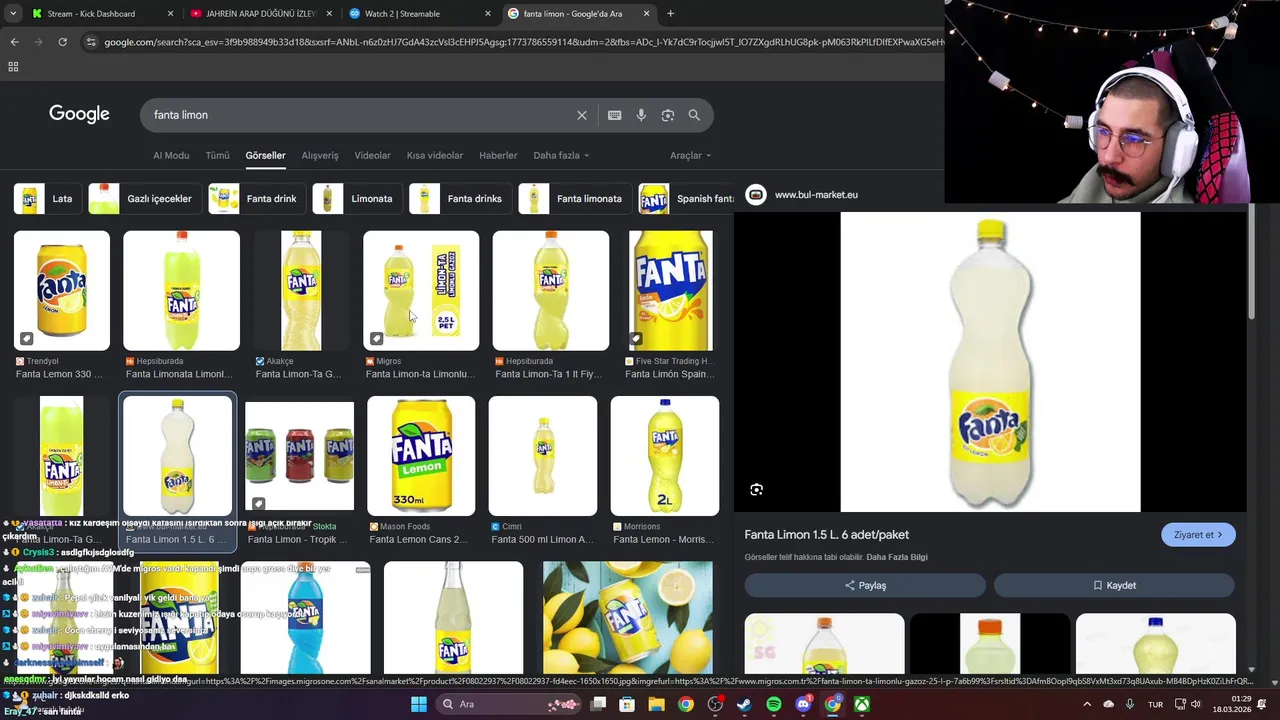Open Morrisons Fanta Lemon 2L thumbnail
This screenshot has width=1280, height=720.
coord(665,456)
